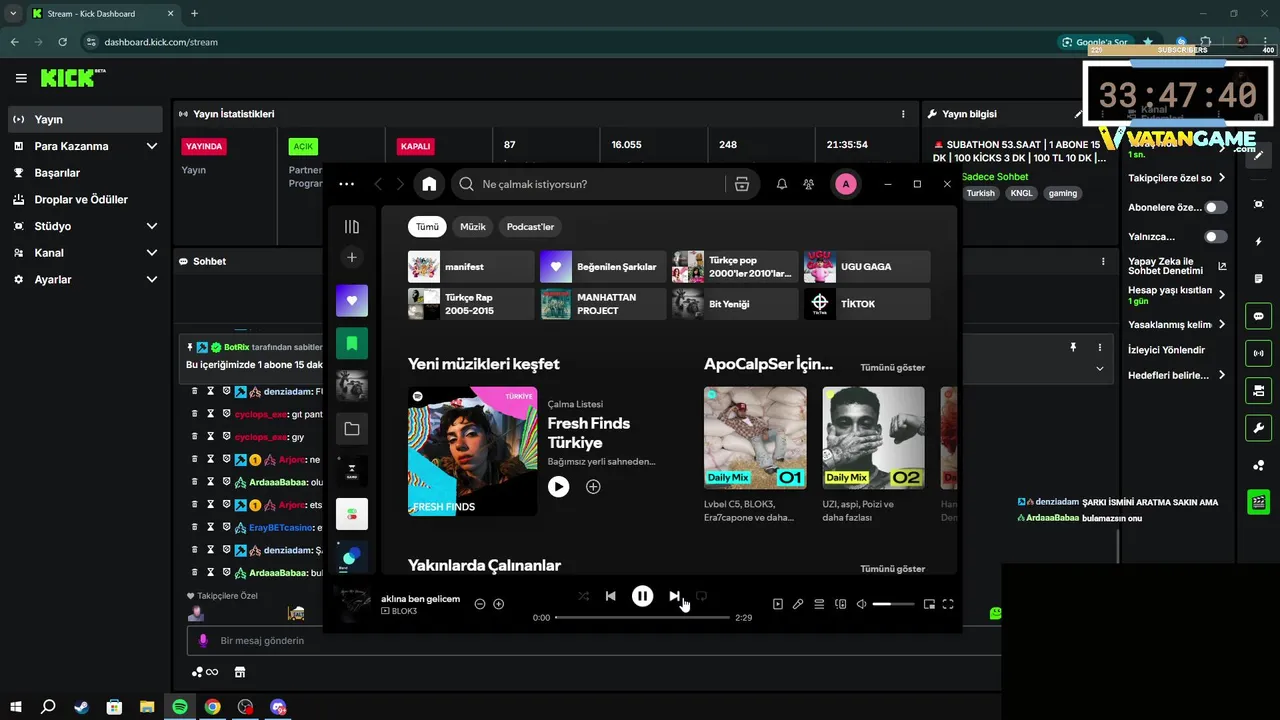The height and width of the screenshot is (720, 1280).
Task: Open Spotify notifications bell
Action: pyautogui.click(x=782, y=184)
